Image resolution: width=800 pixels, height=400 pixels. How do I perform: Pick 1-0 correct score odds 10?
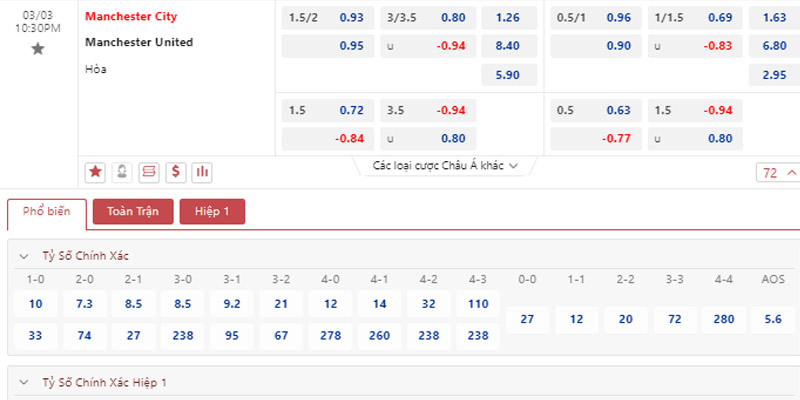point(36,304)
